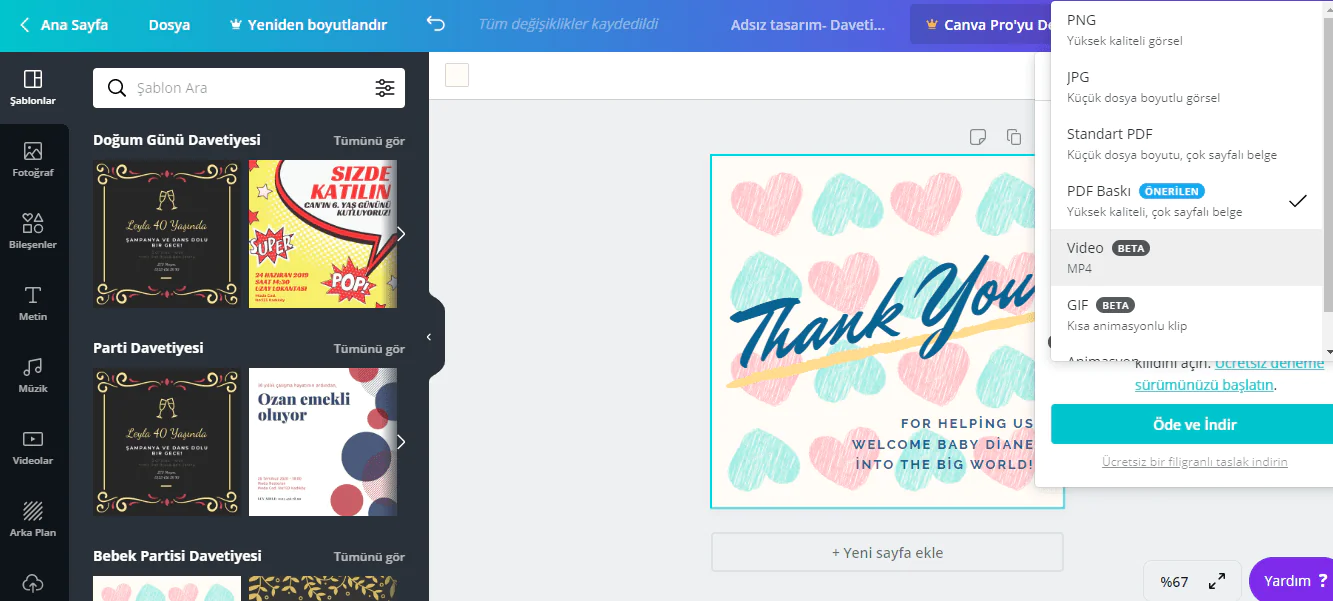Open the Dosya menu

168,24
